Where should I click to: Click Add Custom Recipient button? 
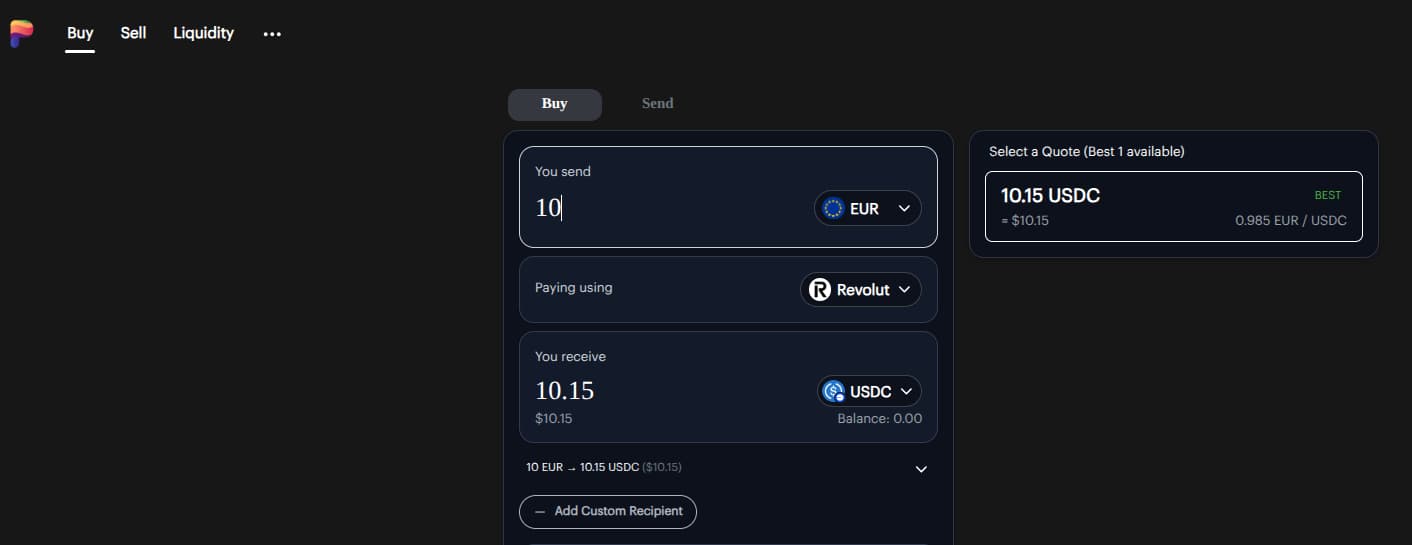coord(608,511)
